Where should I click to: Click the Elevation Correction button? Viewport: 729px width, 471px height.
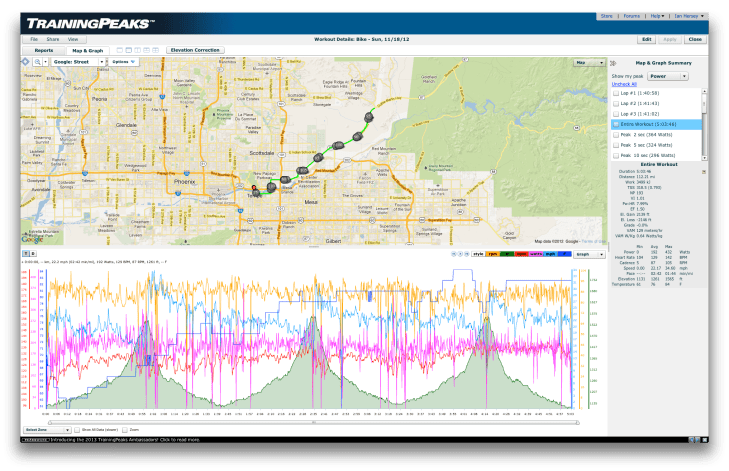197,49
